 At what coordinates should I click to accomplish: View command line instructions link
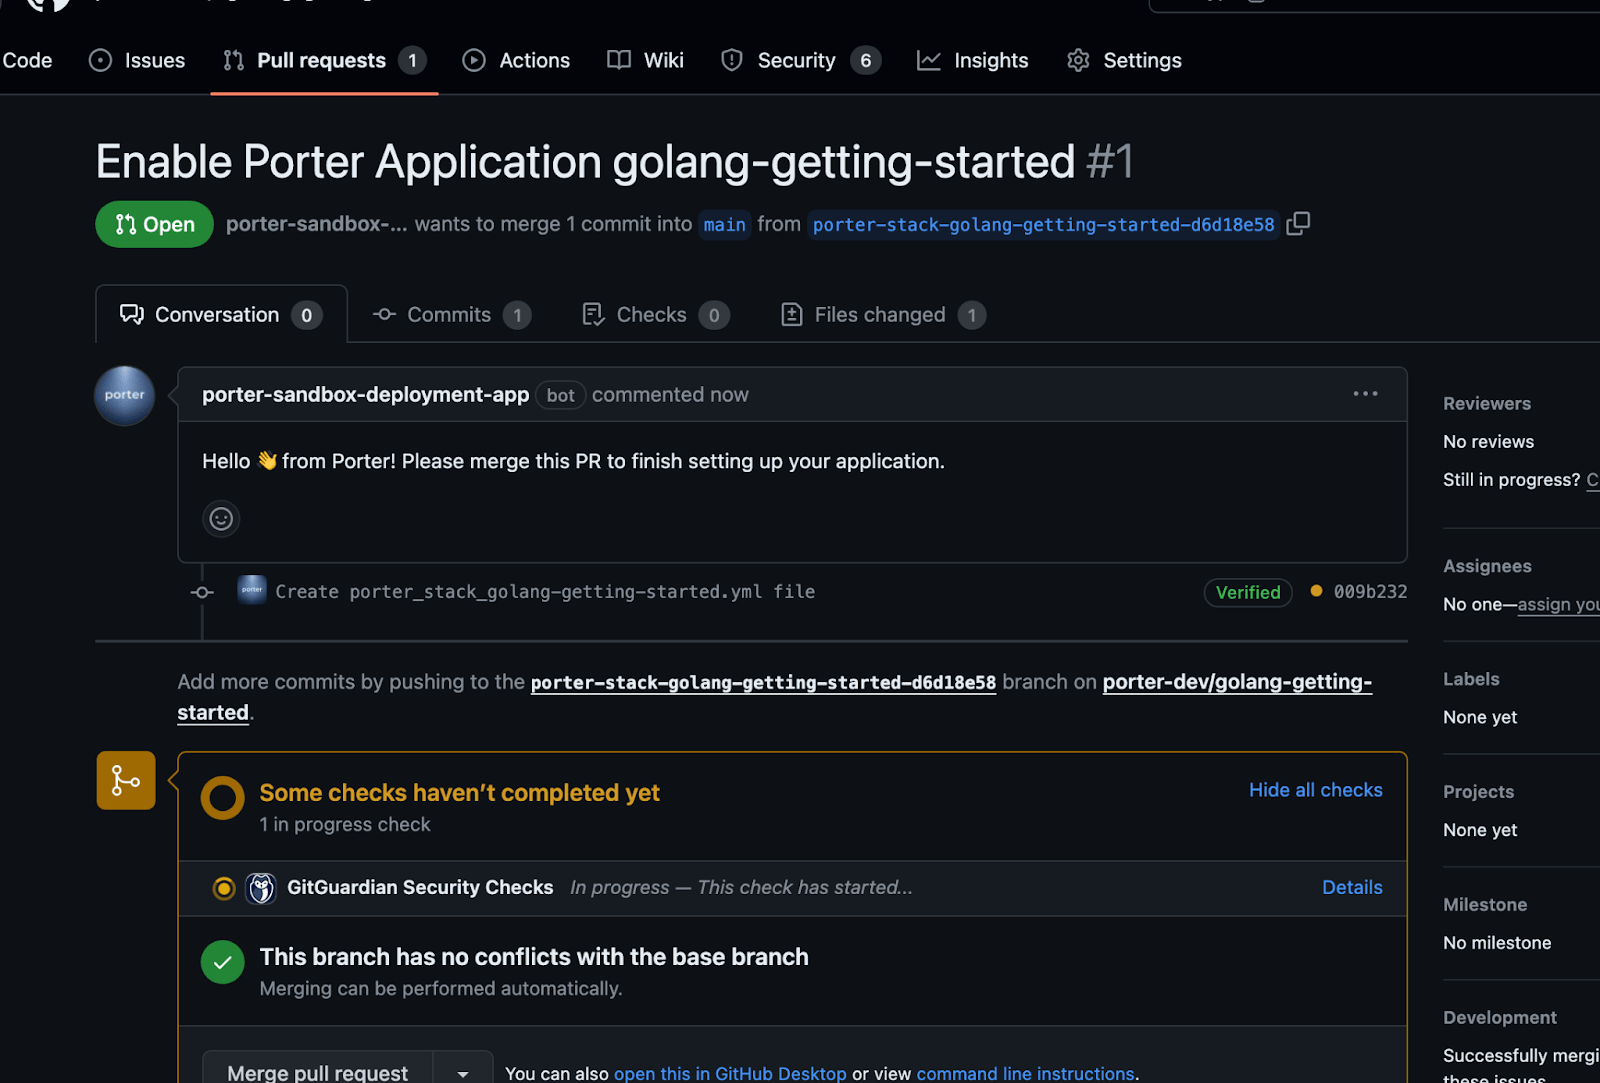point(1025,1073)
